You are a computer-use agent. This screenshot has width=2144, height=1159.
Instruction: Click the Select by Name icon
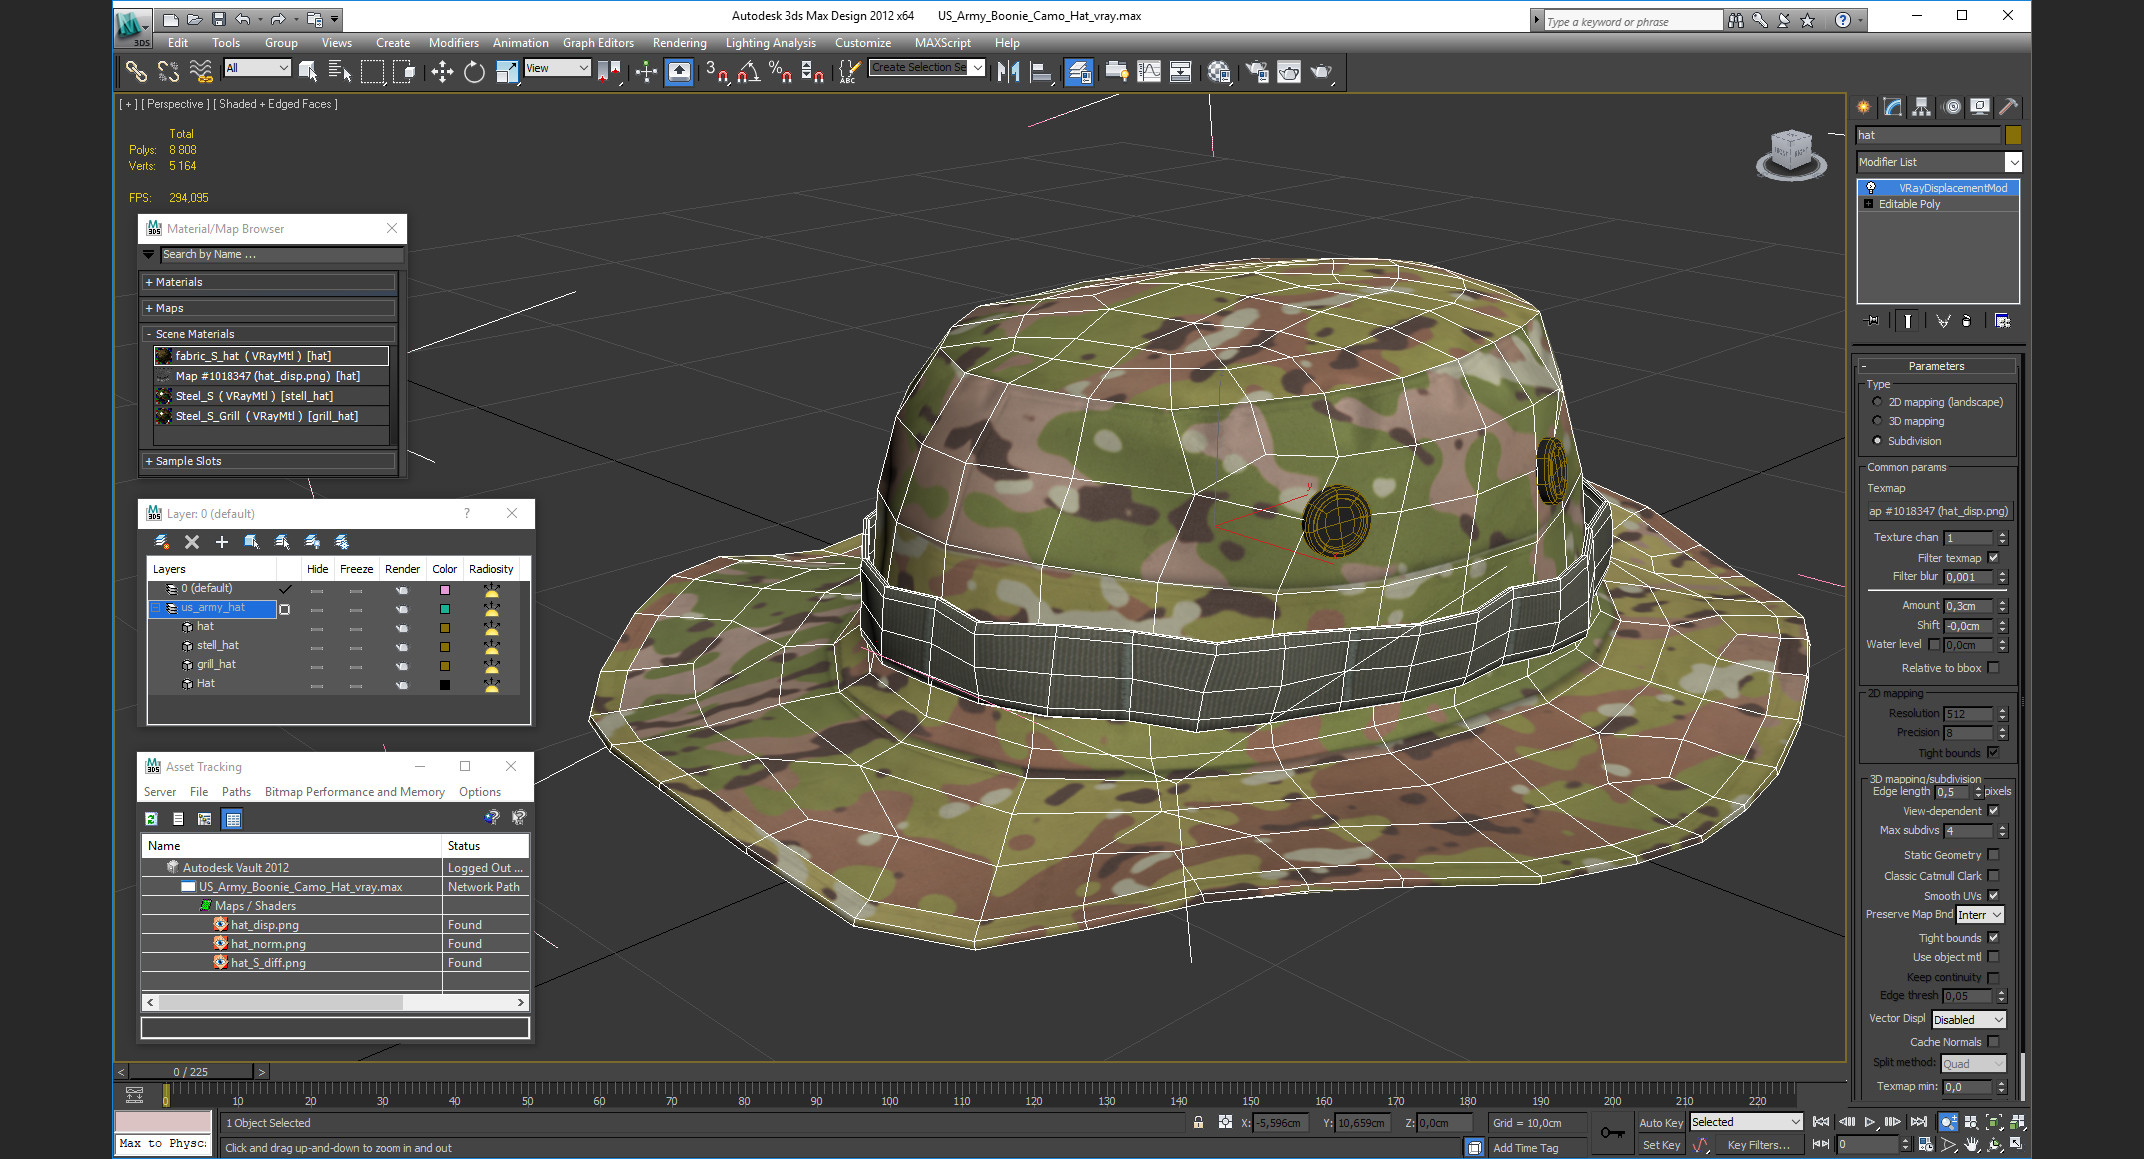339,71
